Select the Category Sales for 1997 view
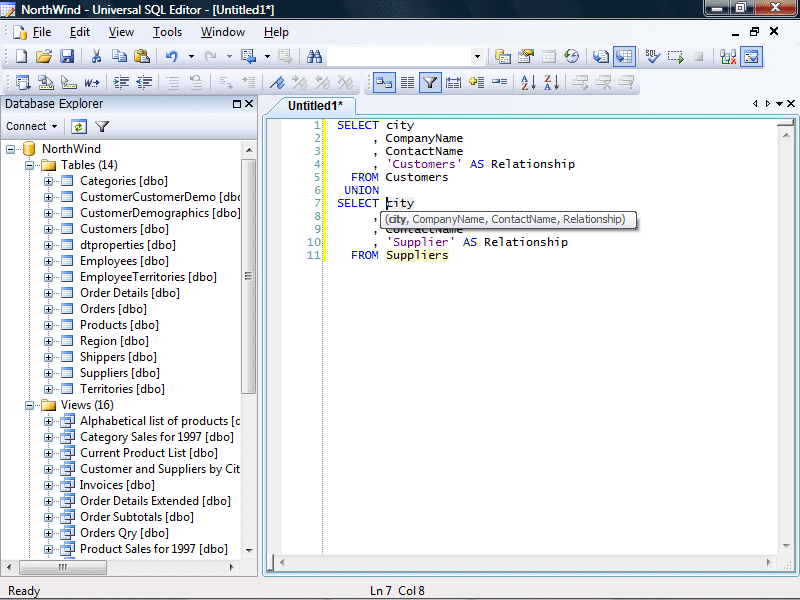Image resolution: width=800 pixels, height=600 pixels. pos(157,437)
